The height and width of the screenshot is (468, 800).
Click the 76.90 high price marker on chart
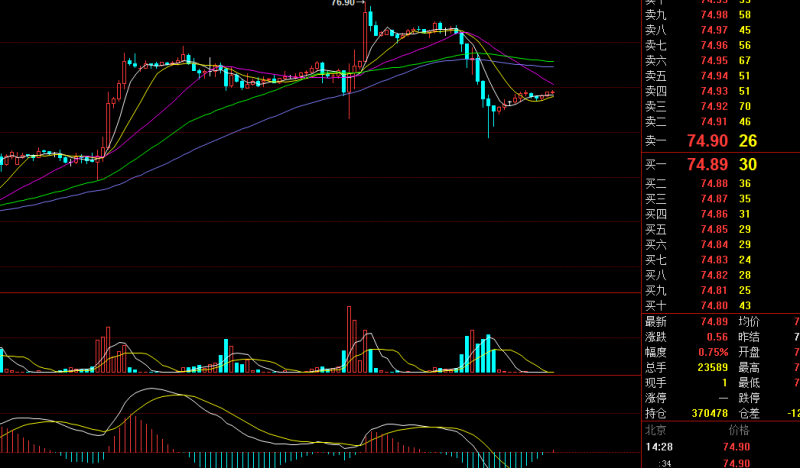(x=342, y=4)
